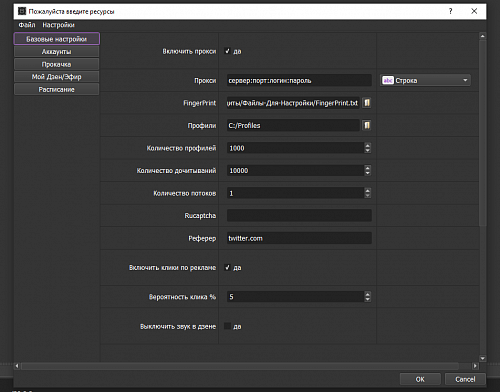Image resolution: width=500 pixels, height=392 pixels.
Task: Increase Вероятность клика % value
Action: [367, 294]
